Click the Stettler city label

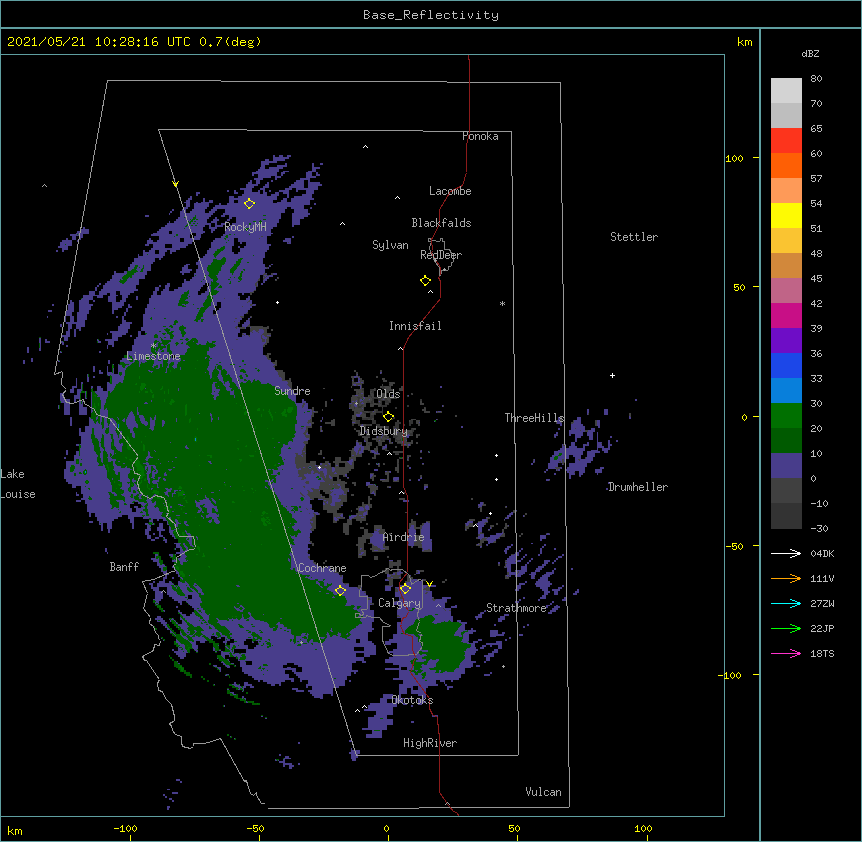click(x=634, y=237)
